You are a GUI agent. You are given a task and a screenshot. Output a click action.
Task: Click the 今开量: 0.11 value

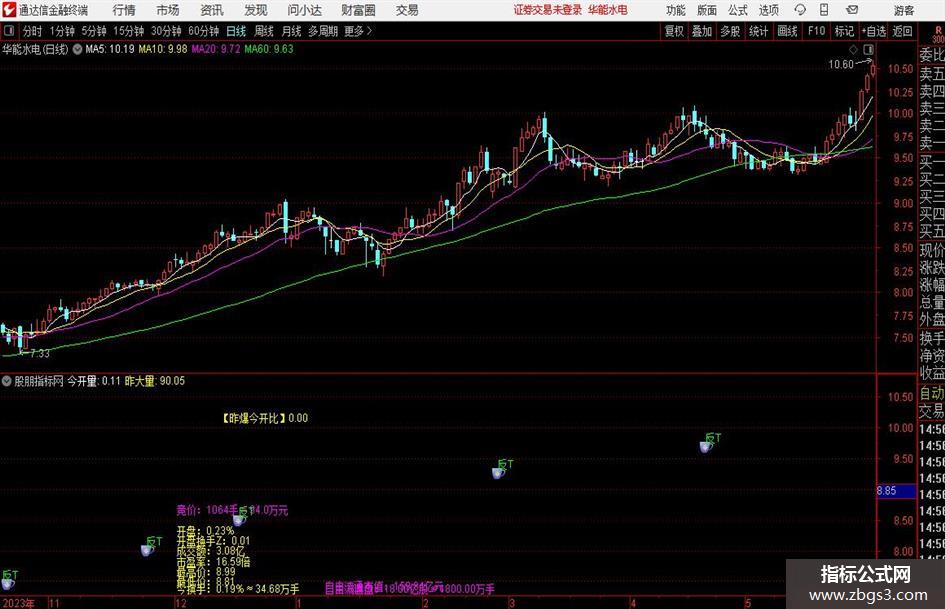94,381
